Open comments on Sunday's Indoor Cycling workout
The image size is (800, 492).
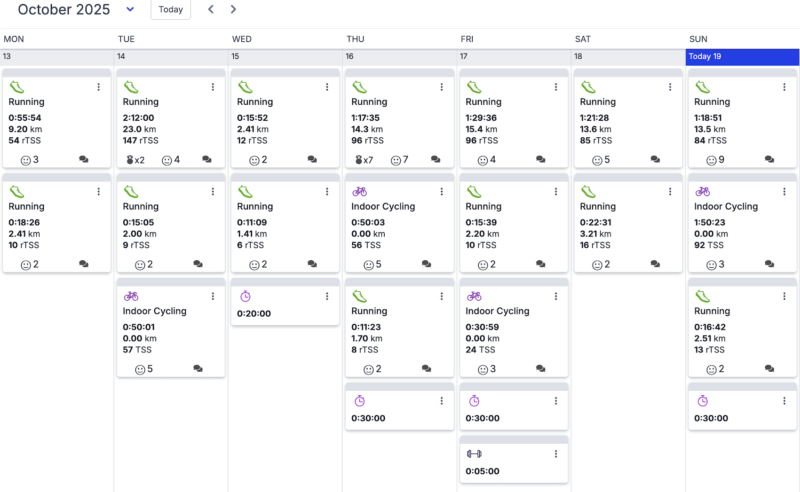(x=769, y=265)
